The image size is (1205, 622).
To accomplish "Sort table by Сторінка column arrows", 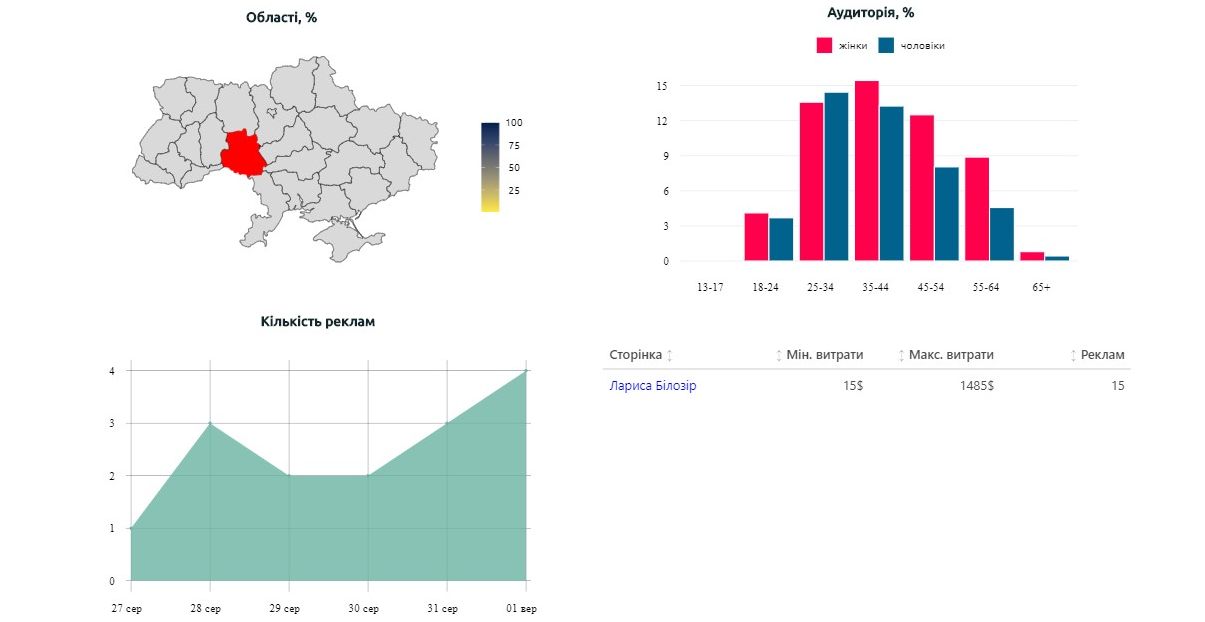I will [x=670, y=356].
